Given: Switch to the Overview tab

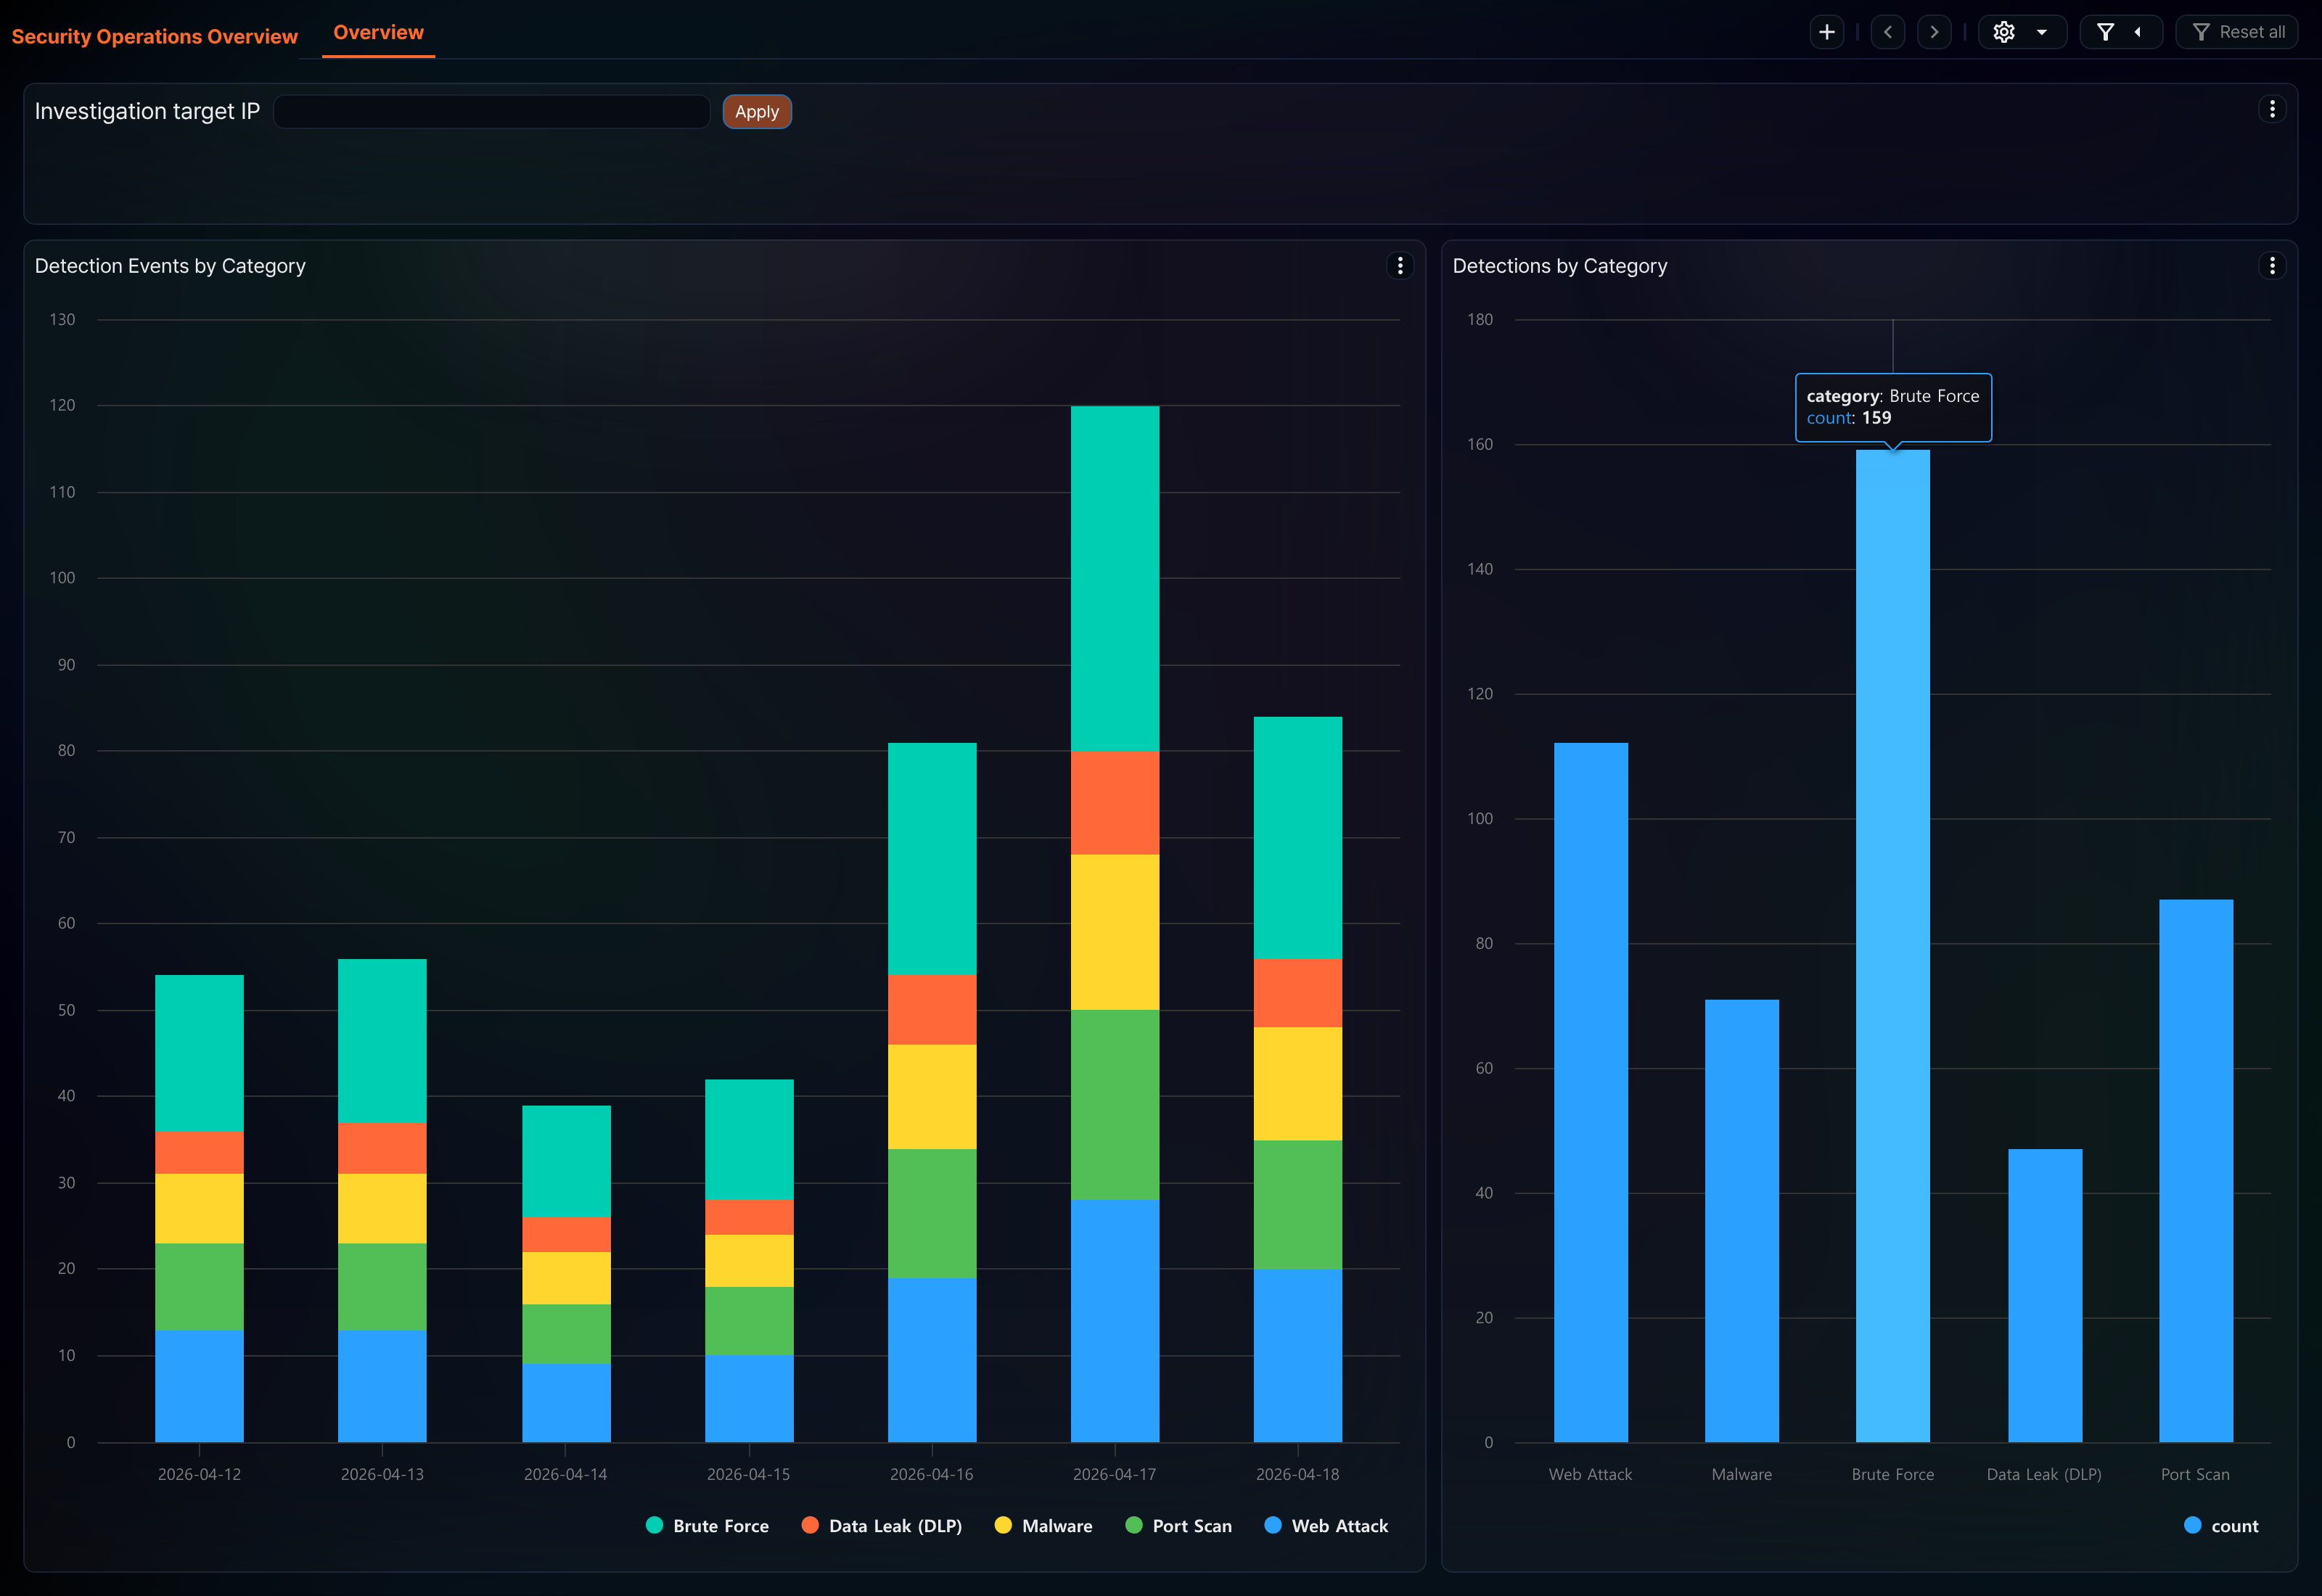Looking at the screenshot, I should coord(378,32).
